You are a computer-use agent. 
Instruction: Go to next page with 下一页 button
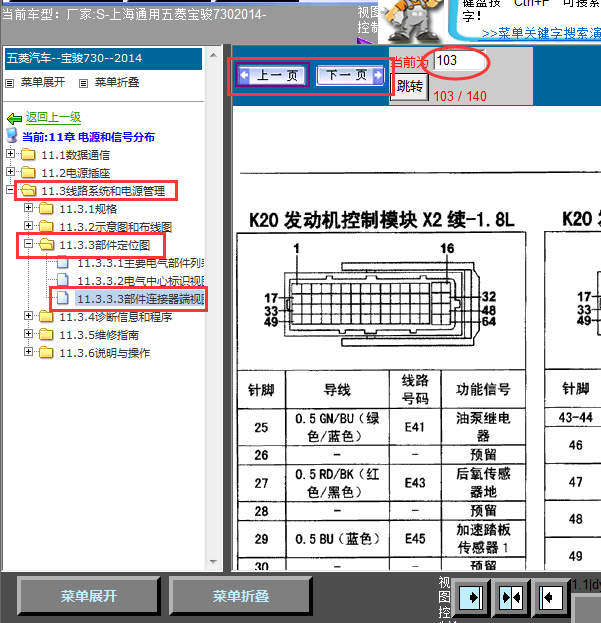pos(350,75)
